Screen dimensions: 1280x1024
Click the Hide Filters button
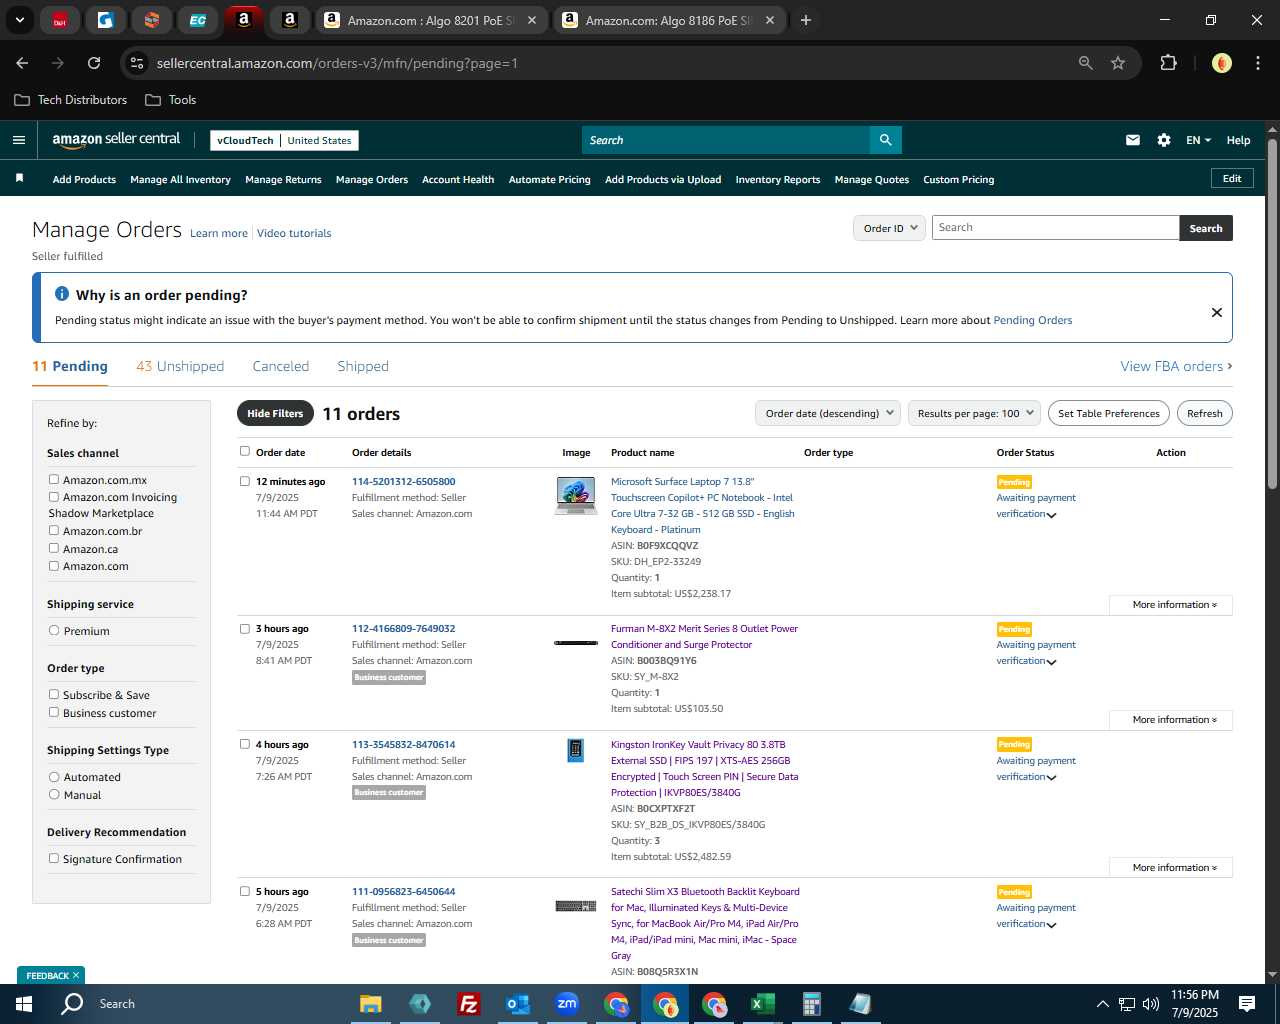tap(275, 413)
